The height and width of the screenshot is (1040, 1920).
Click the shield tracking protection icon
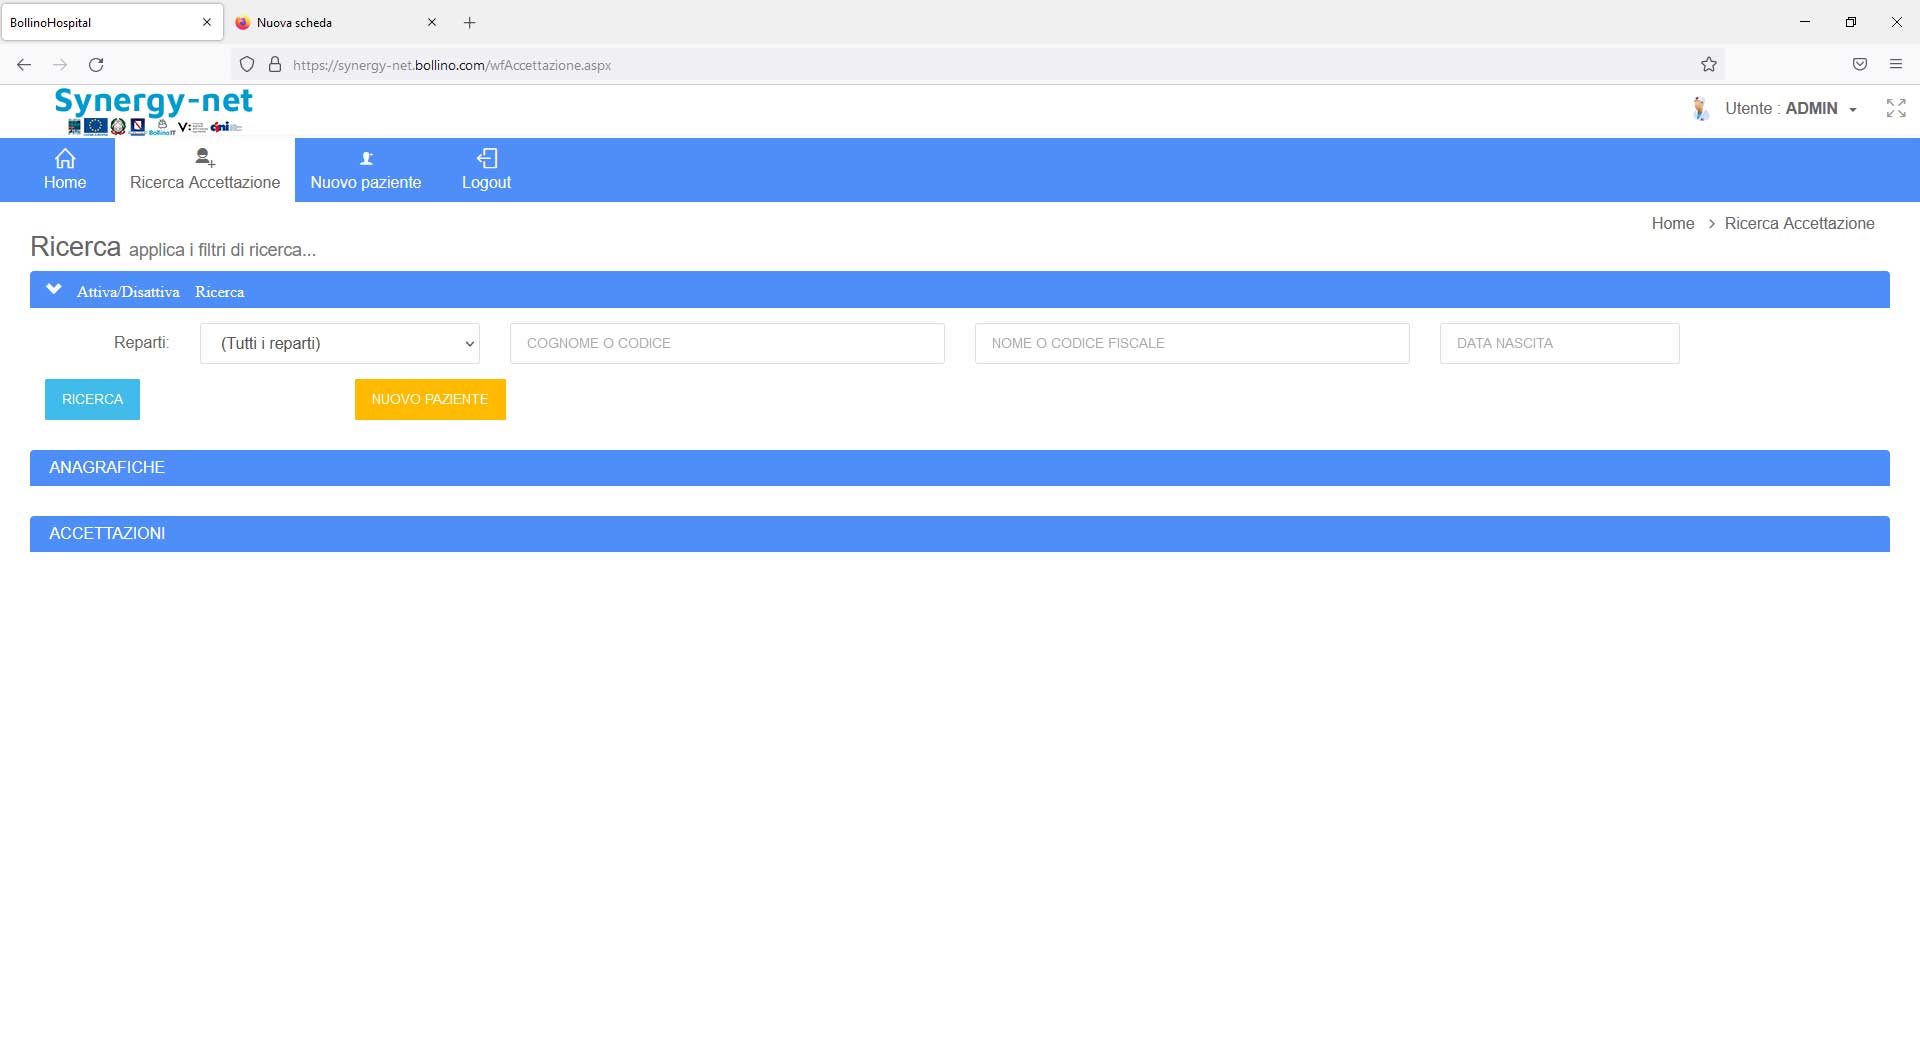click(x=247, y=65)
